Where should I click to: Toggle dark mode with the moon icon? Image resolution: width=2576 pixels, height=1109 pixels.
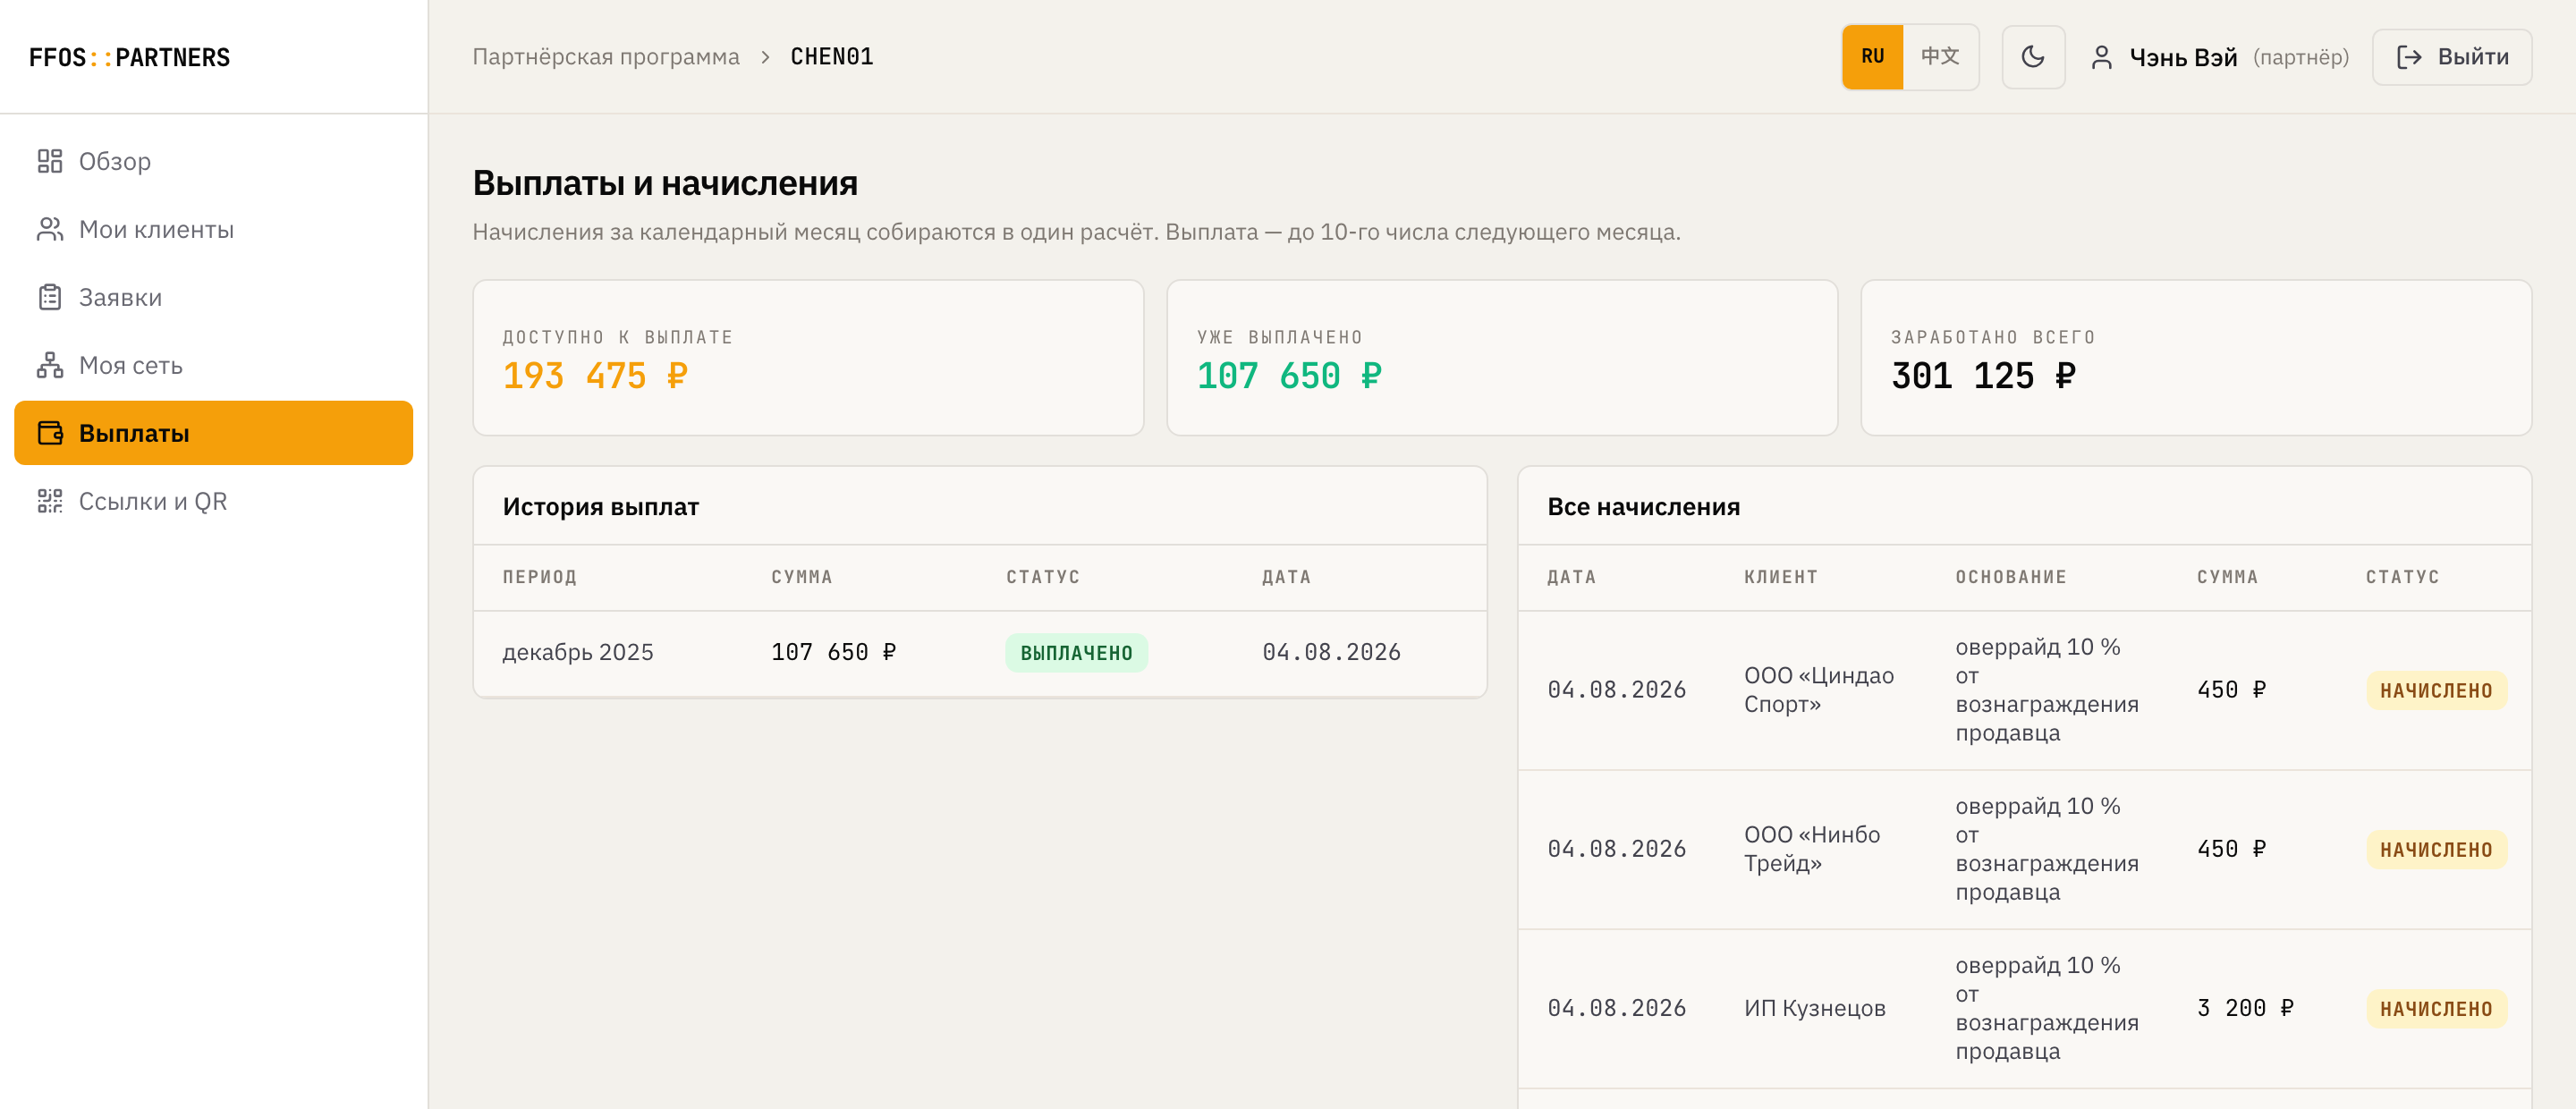(x=2032, y=57)
